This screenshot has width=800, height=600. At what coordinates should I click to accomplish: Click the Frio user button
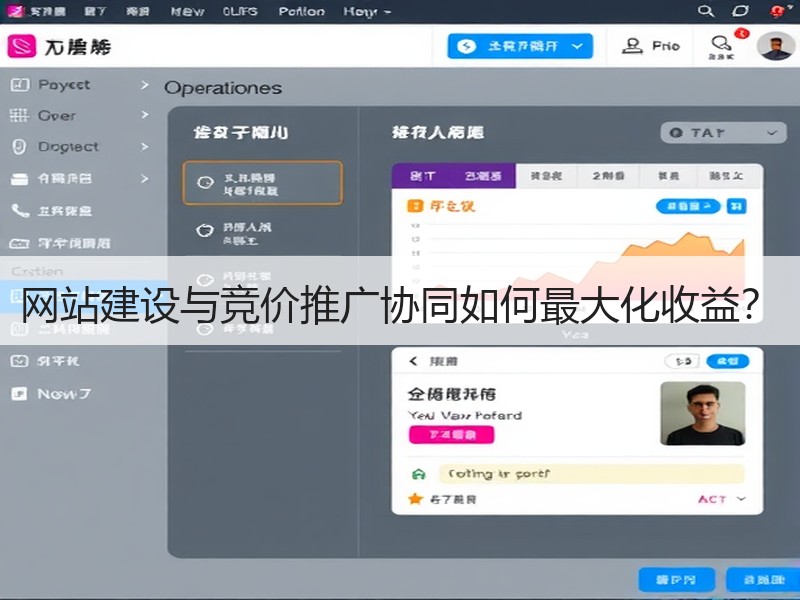point(651,46)
